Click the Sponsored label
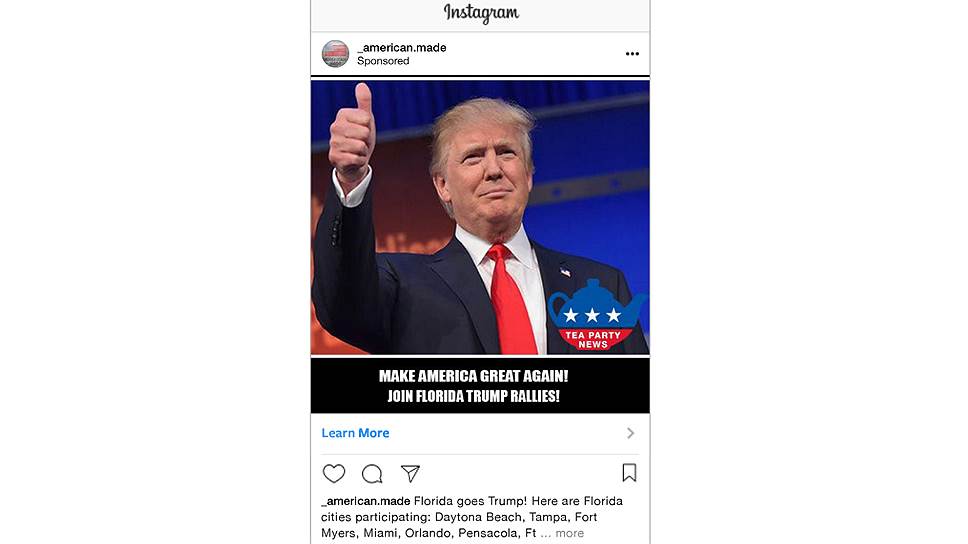 point(383,61)
